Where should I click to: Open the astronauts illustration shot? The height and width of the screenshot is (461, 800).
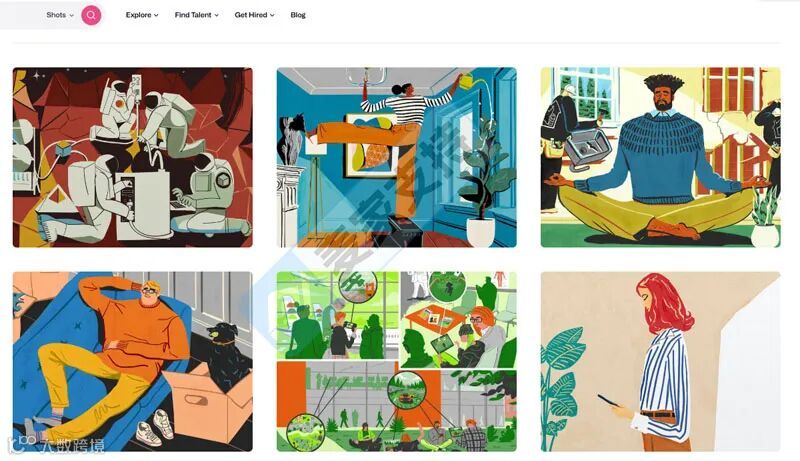(x=133, y=158)
